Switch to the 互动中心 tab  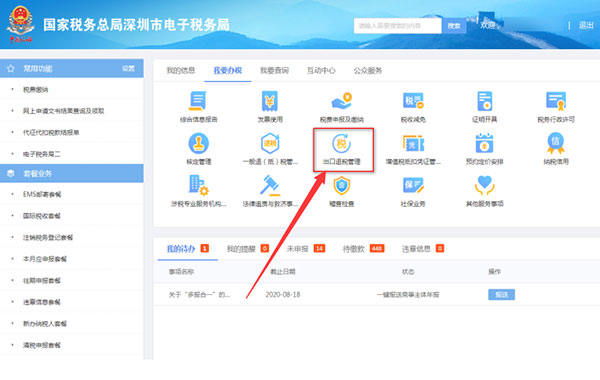coord(321,70)
